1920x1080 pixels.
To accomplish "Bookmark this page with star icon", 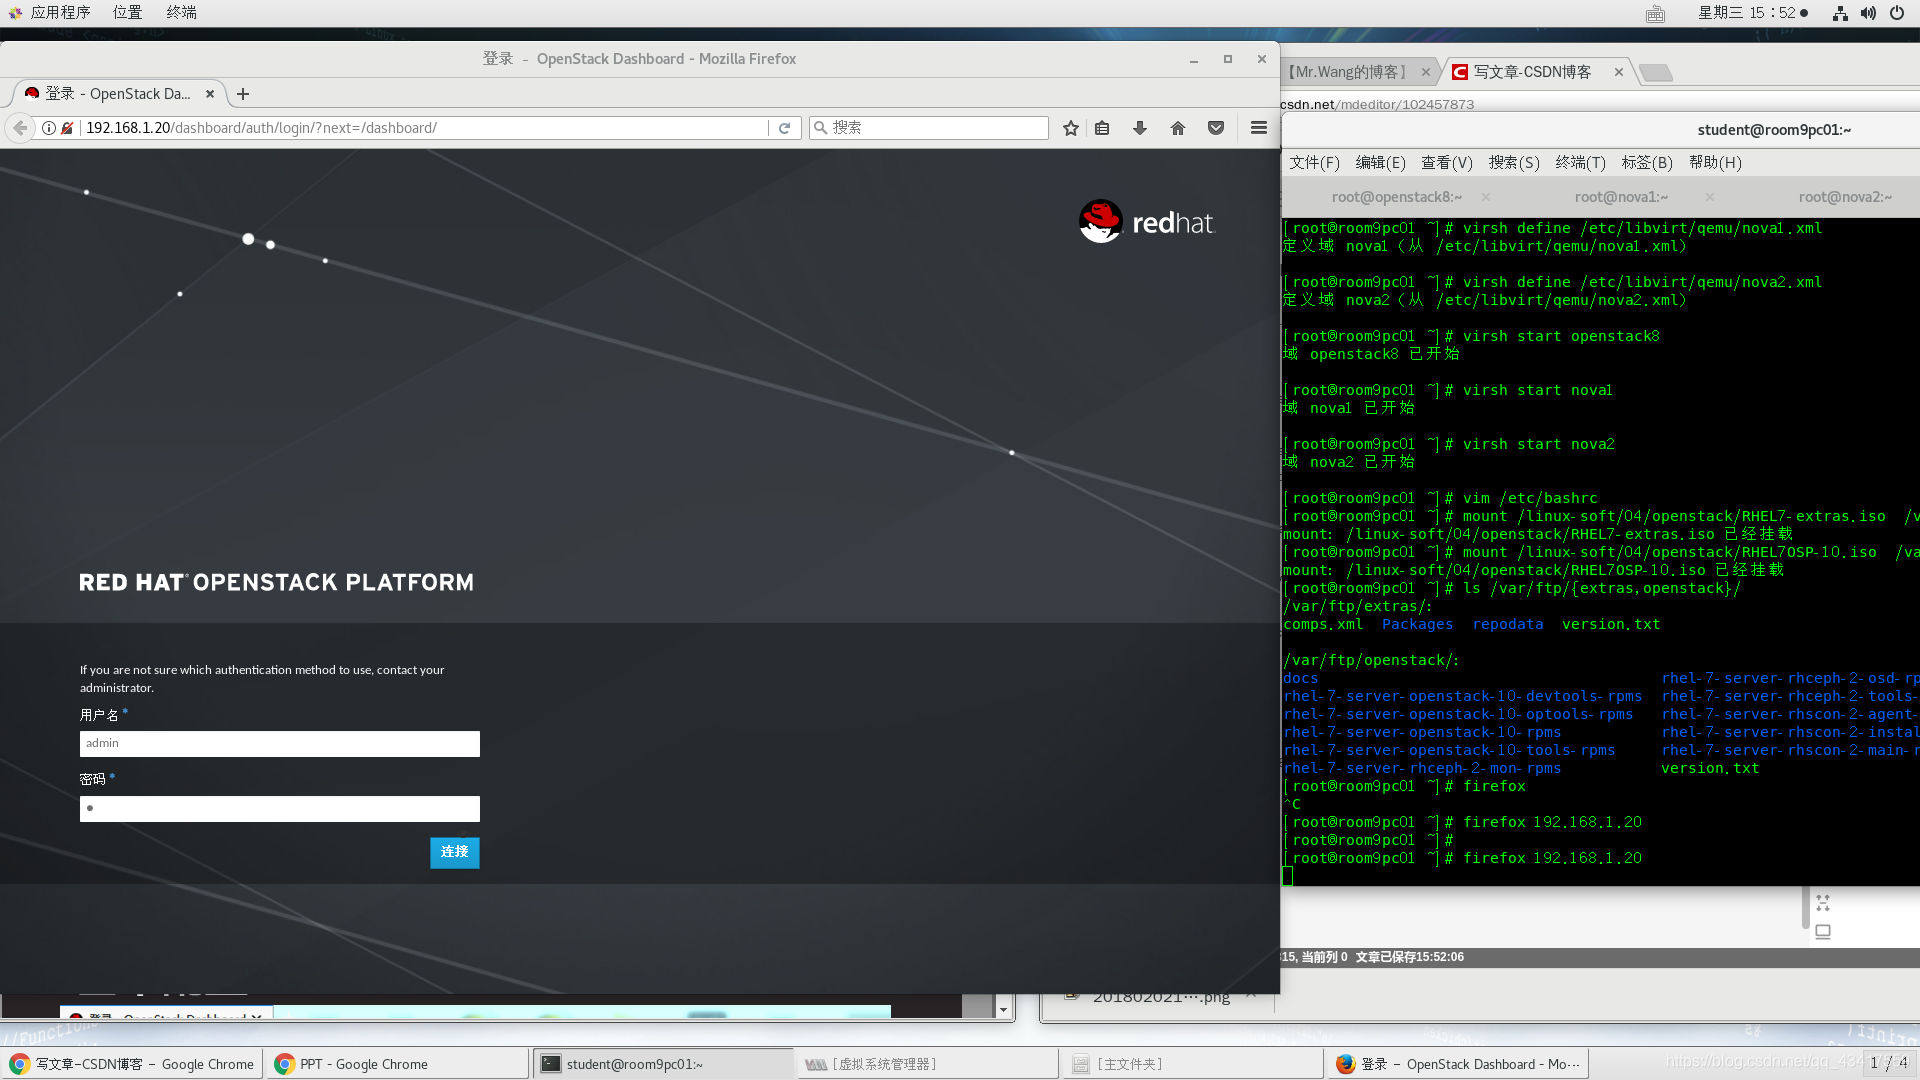I will coord(1071,128).
